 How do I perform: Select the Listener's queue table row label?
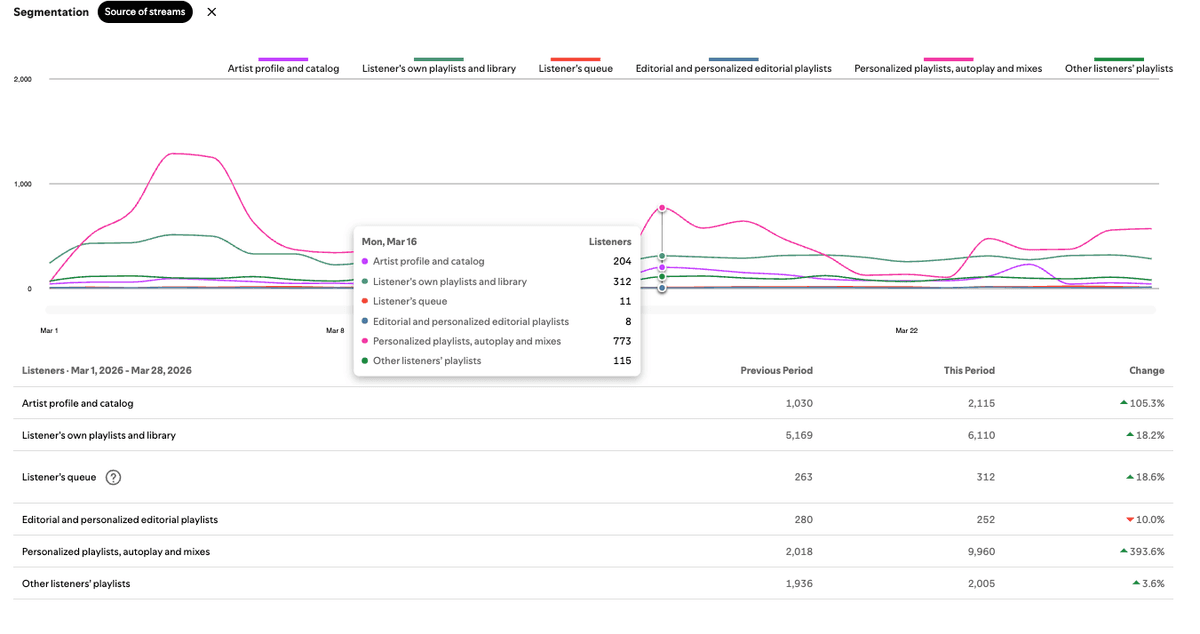coord(59,477)
